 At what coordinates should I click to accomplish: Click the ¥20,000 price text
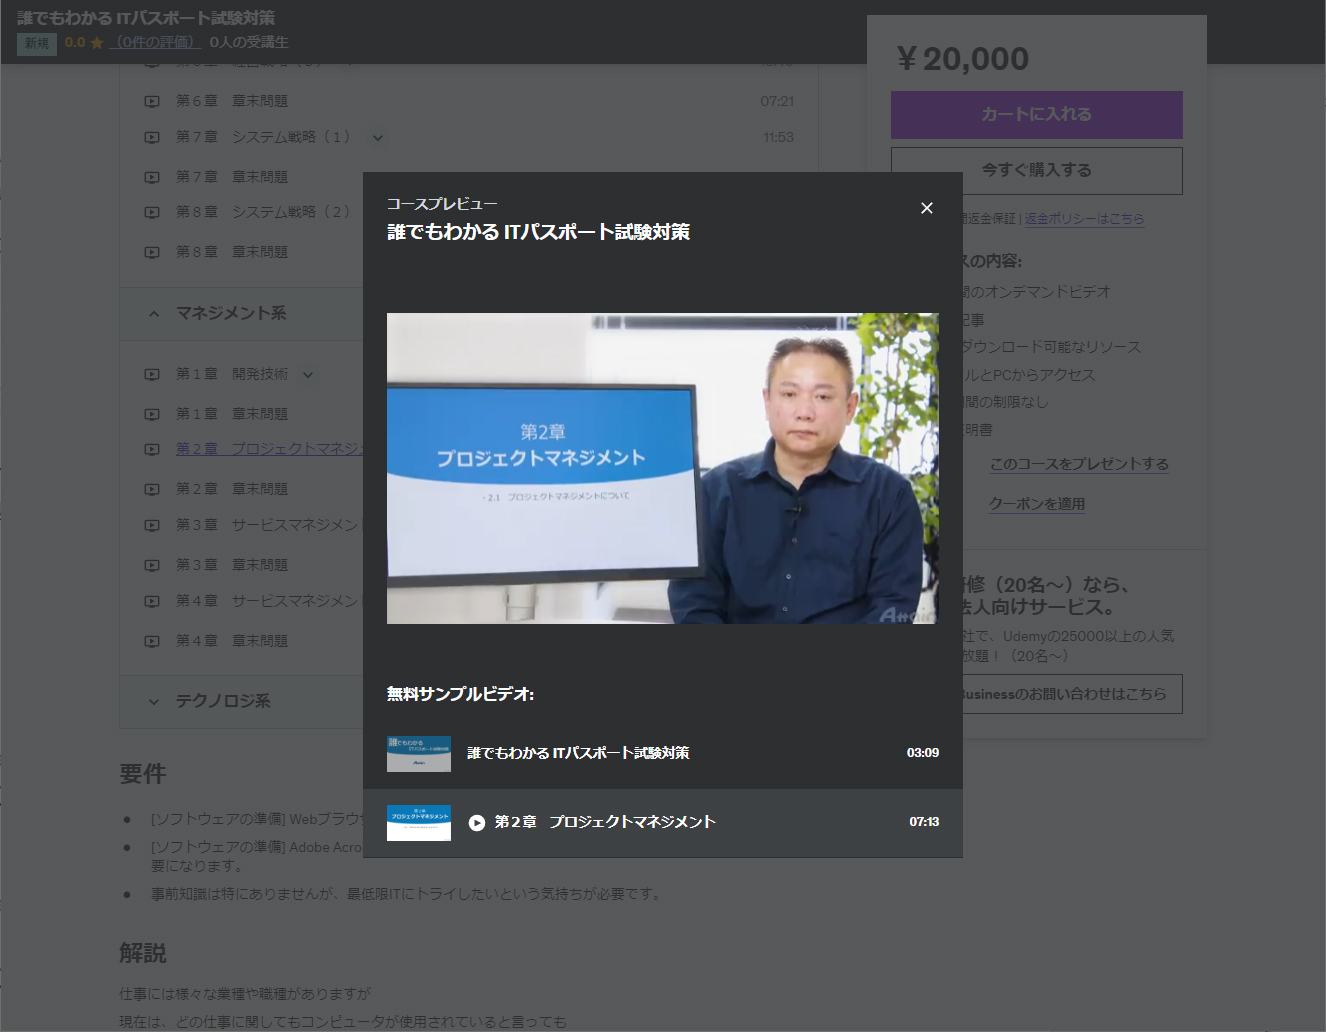[x=963, y=59]
